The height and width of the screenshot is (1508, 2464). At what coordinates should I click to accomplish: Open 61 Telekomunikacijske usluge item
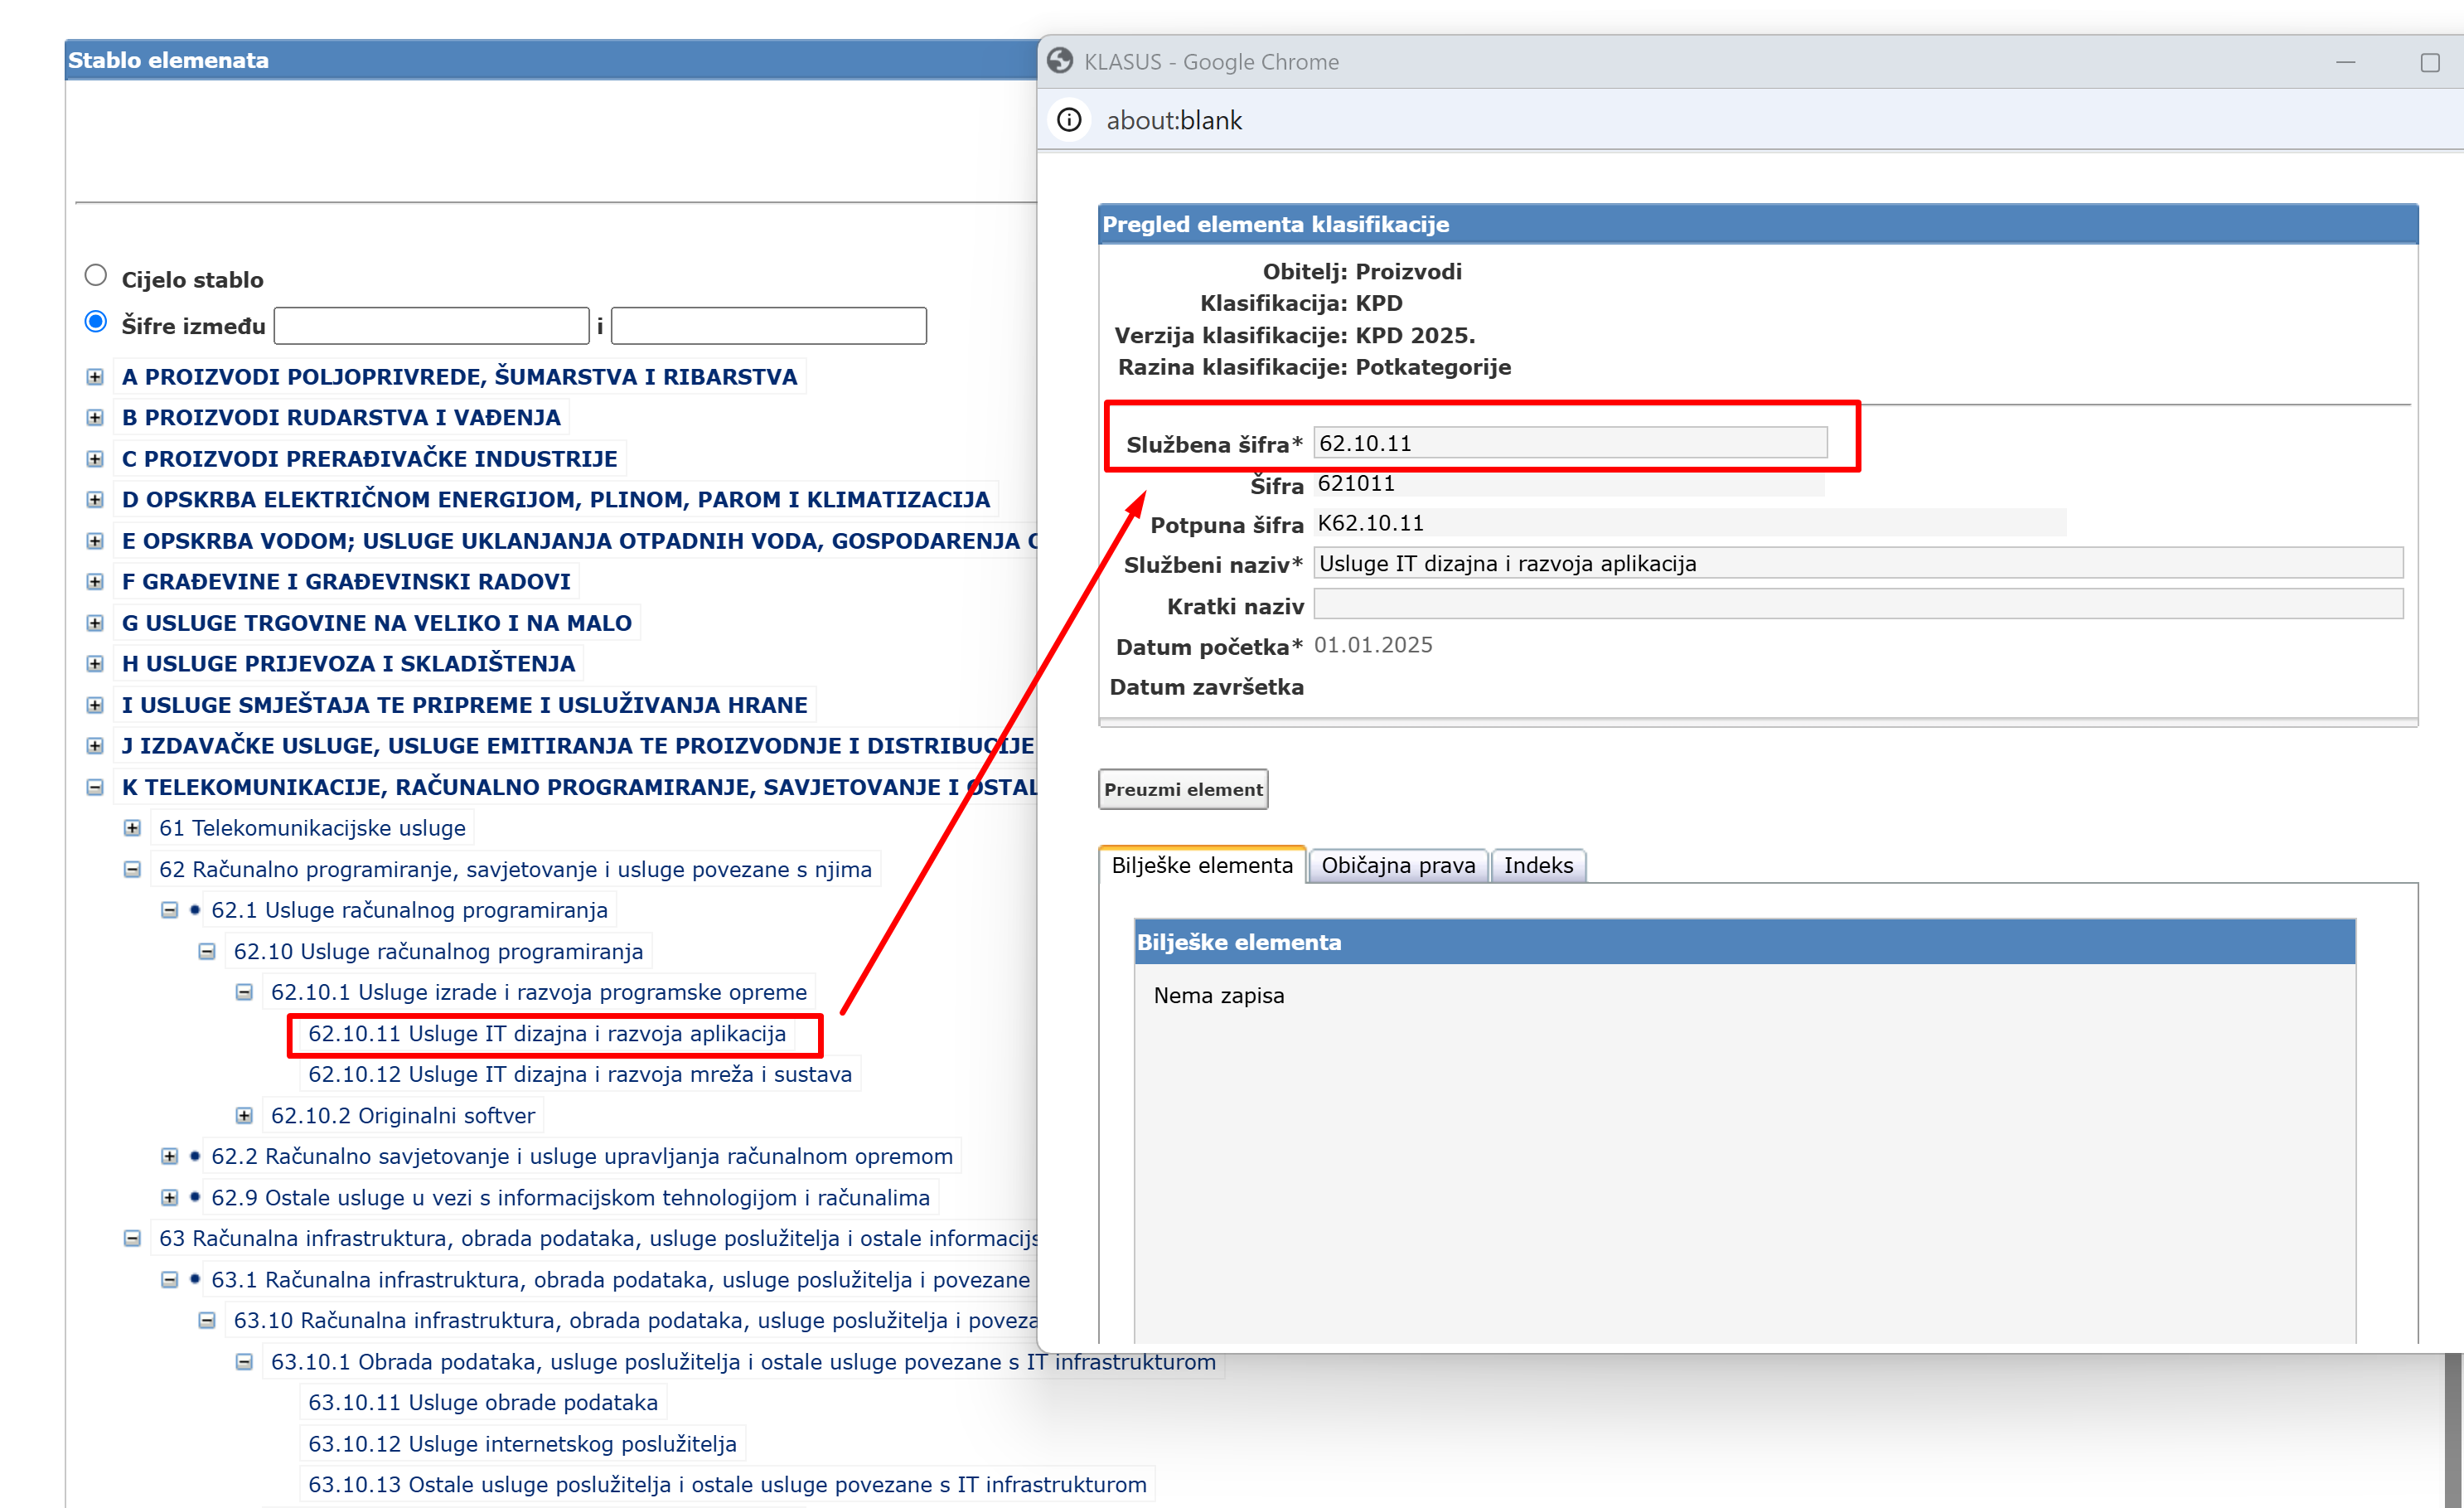coord(312,828)
